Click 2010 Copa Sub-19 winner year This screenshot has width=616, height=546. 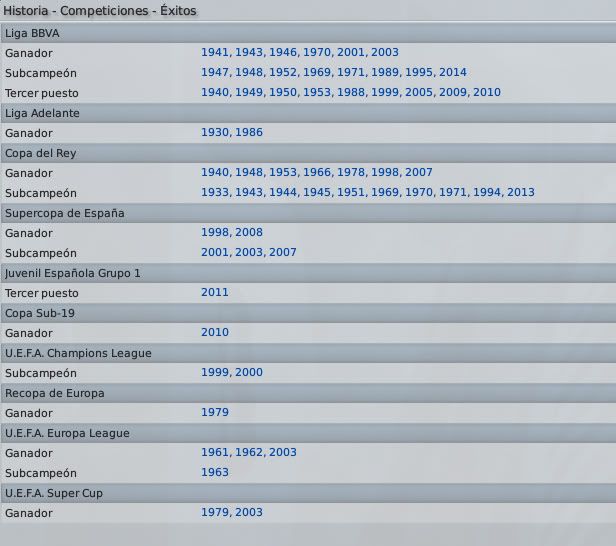[215, 333]
